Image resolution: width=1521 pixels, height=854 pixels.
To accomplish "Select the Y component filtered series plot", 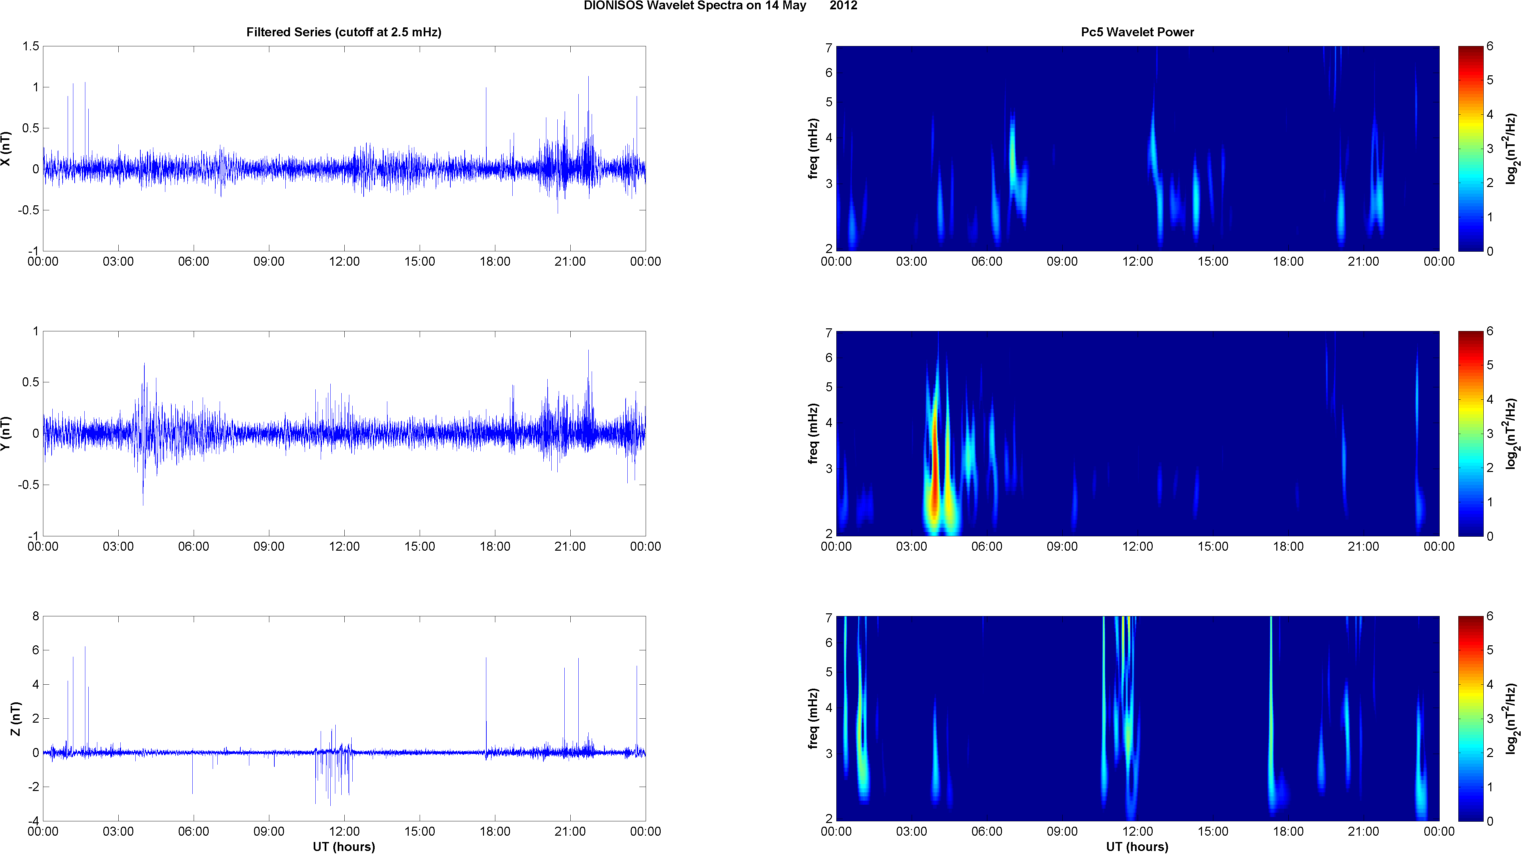I will coord(344,433).
